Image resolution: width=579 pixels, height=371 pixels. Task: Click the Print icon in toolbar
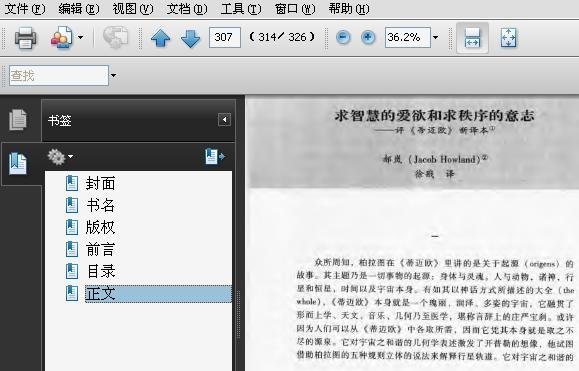point(25,37)
